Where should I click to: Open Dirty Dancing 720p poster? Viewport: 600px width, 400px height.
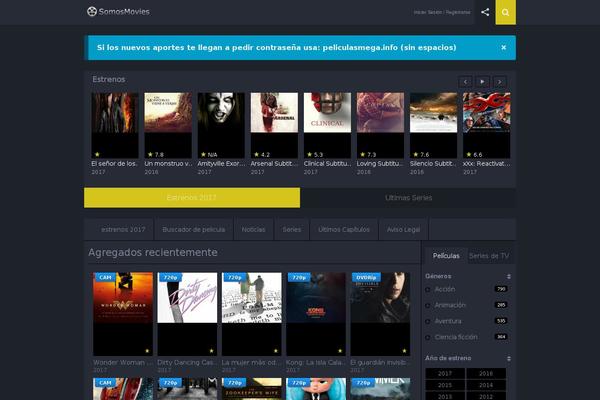(x=187, y=314)
